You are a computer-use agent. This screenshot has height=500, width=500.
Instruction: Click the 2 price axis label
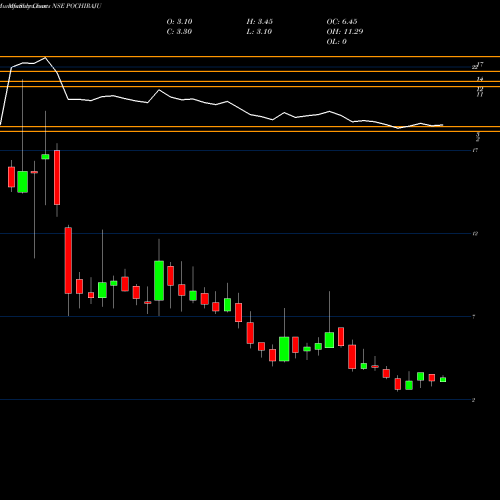(x=474, y=400)
